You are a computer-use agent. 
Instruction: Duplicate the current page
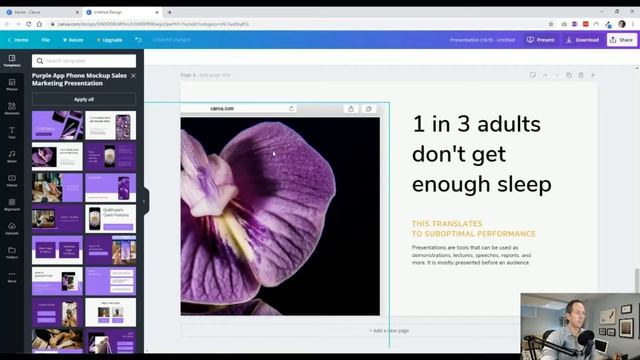pos(569,75)
